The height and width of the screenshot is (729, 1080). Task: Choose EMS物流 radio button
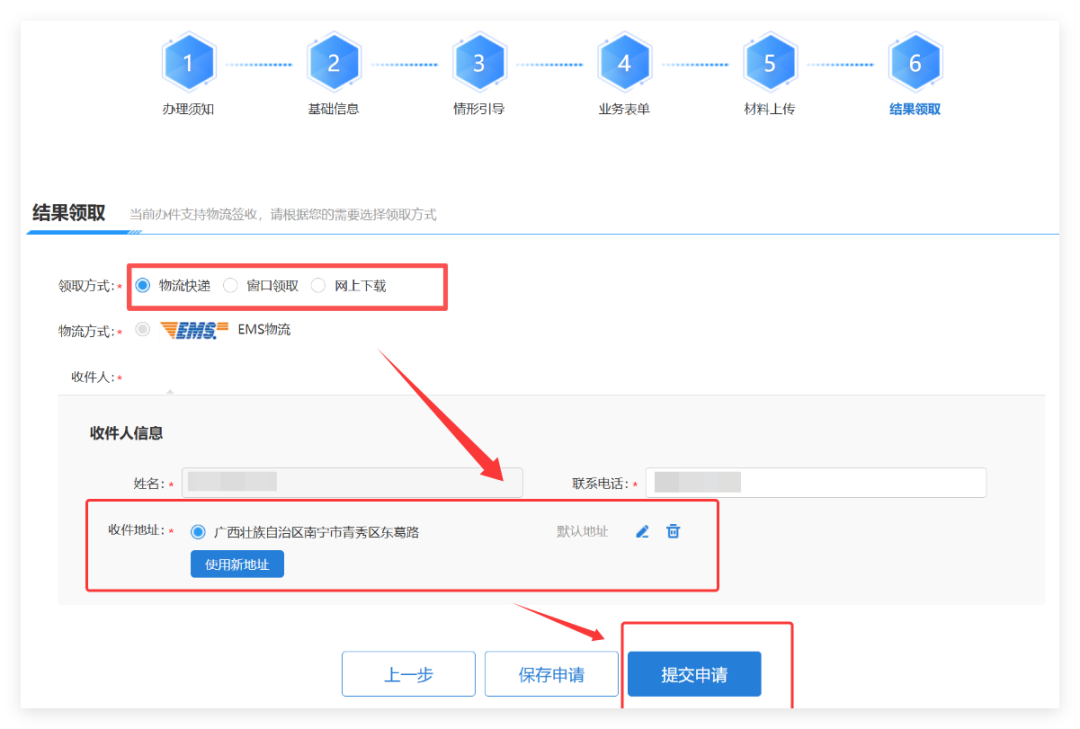(143, 330)
